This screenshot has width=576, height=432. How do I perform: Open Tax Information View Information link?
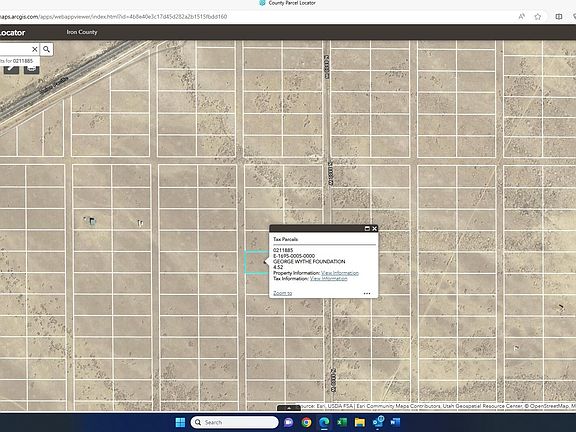[328, 278]
